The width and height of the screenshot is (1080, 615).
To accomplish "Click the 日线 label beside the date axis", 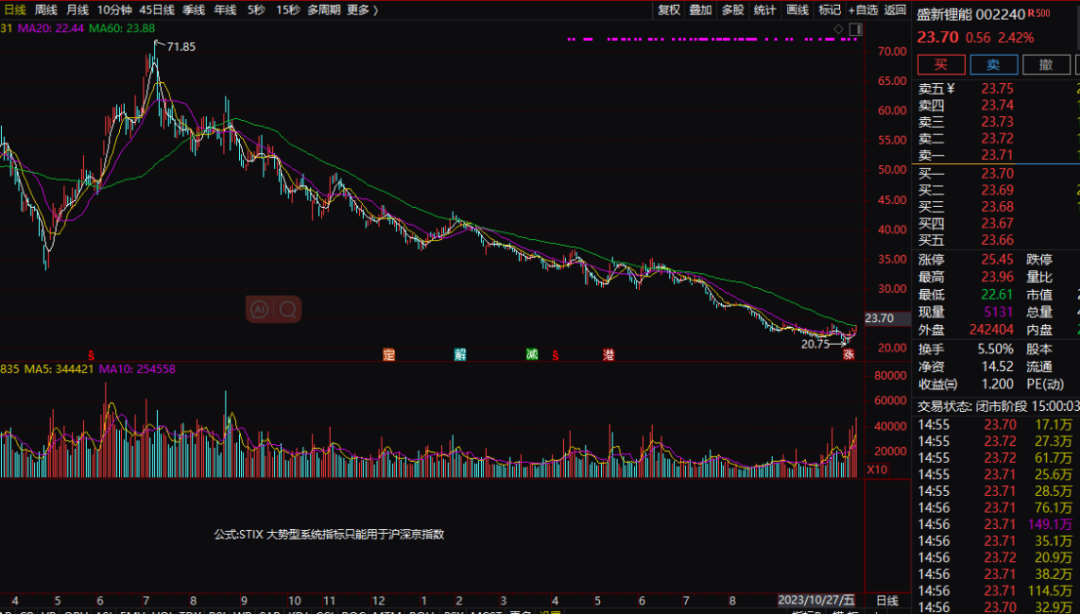I will 887,601.
